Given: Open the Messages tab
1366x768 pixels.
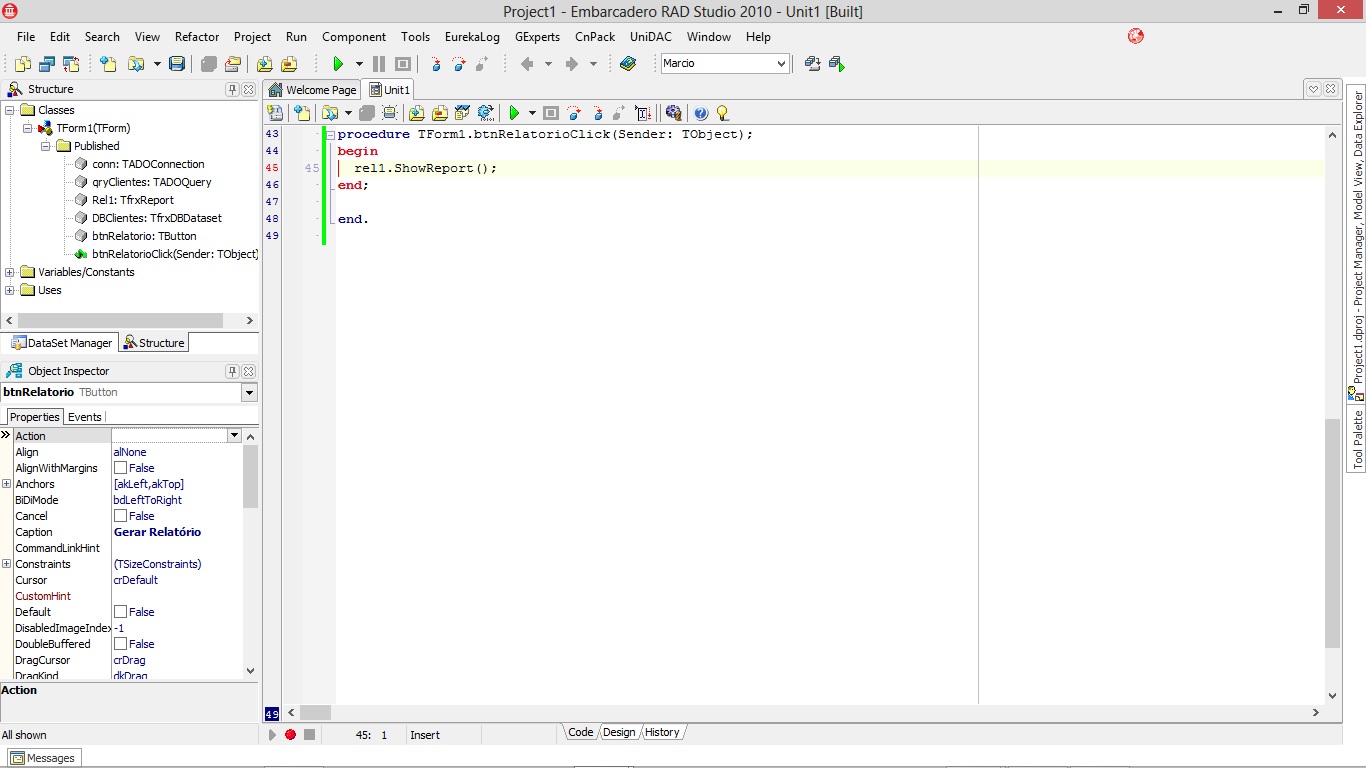Looking at the screenshot, I should click(x=43, y=758).
